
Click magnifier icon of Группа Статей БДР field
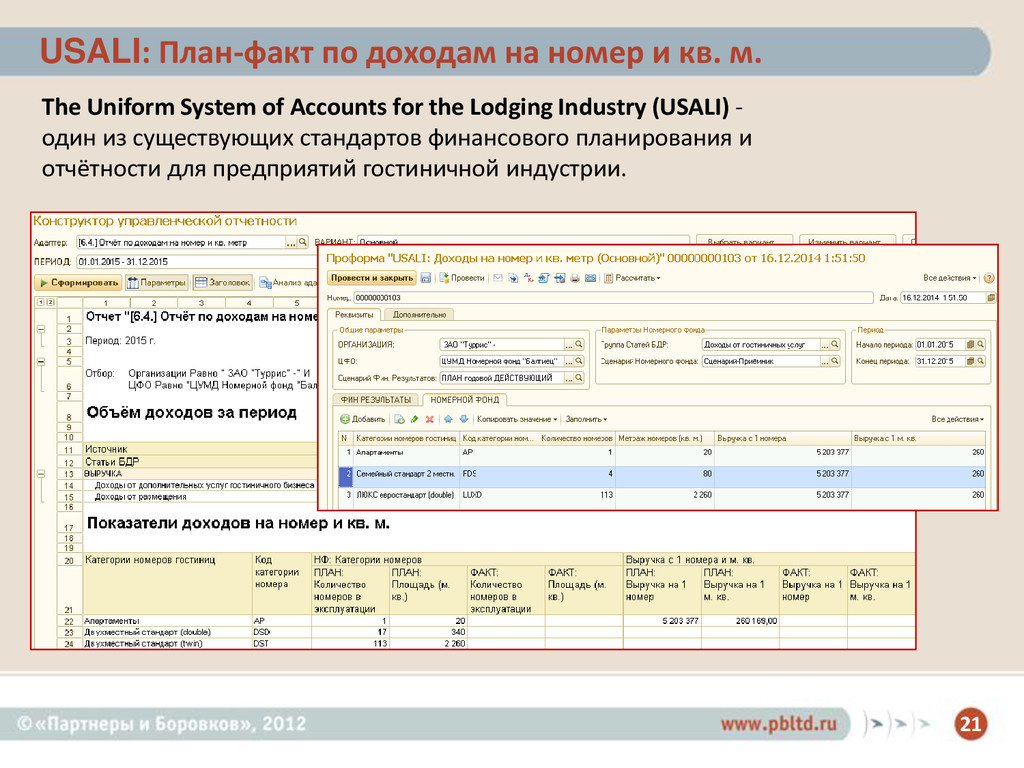point(835,344)
